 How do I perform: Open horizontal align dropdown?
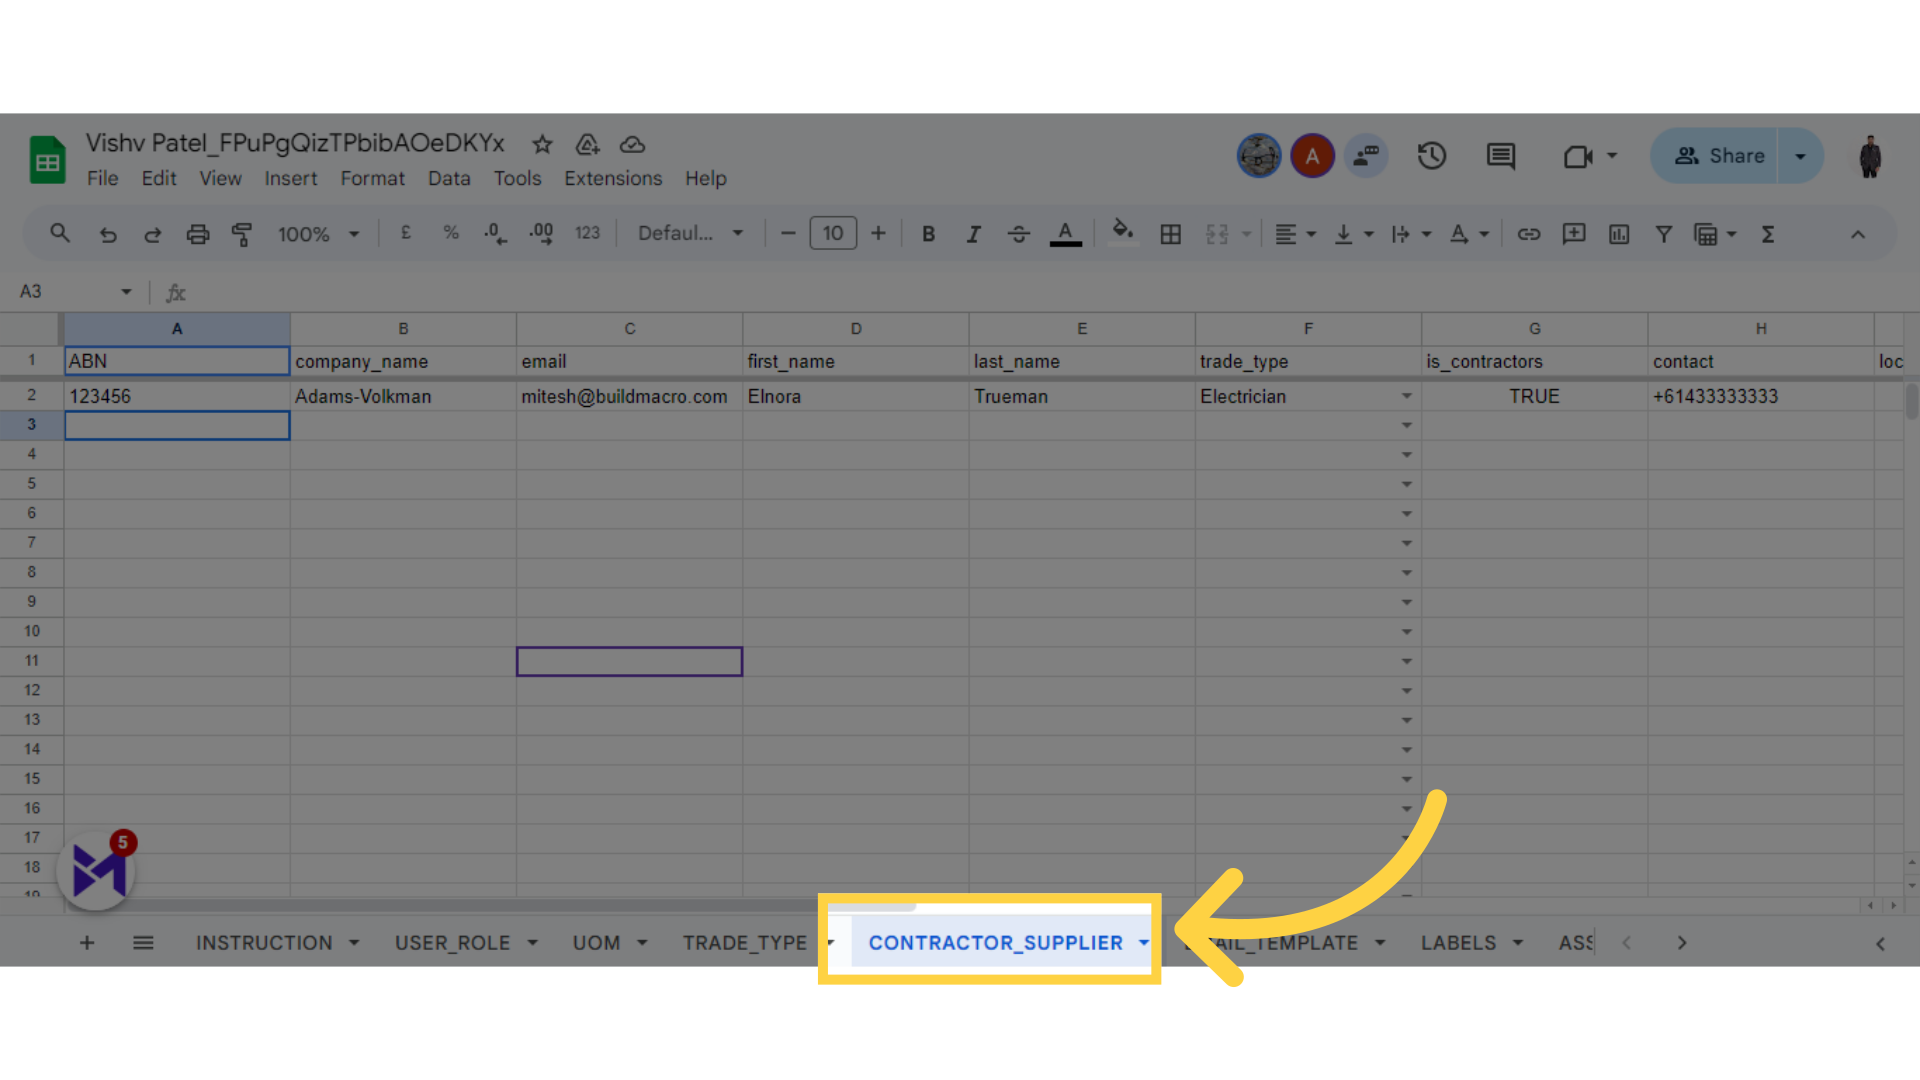pyautogui.click(x=1296, y=234)
